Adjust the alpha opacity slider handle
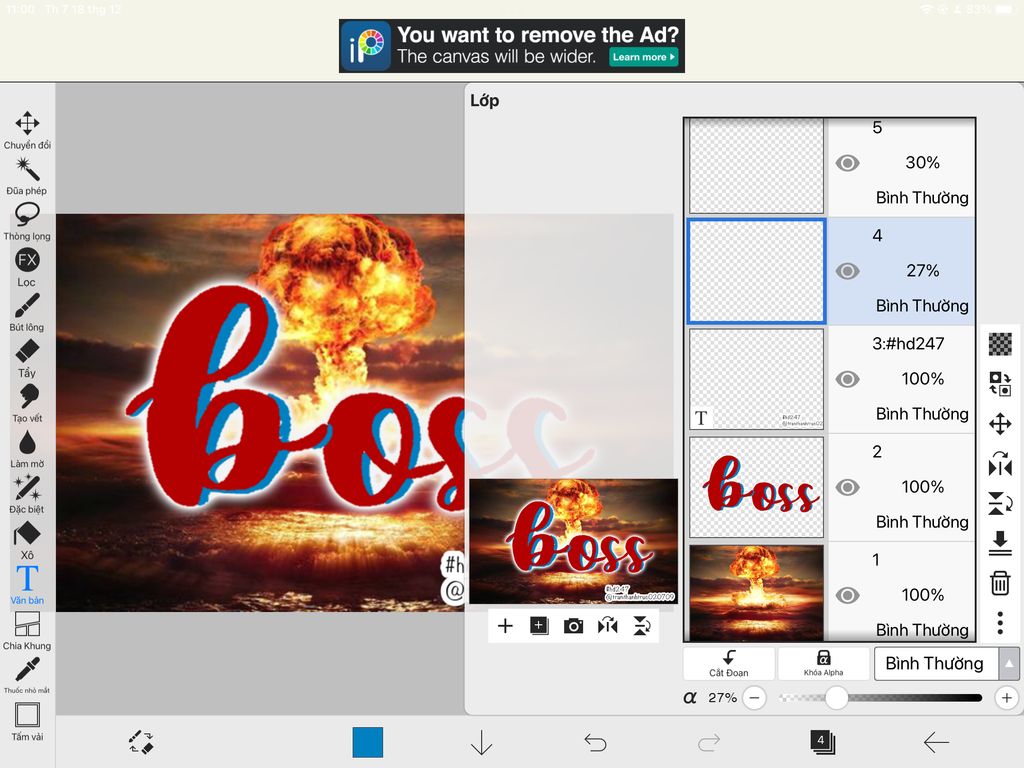Viewport: 1024px width, 768px height. (837, 697)
